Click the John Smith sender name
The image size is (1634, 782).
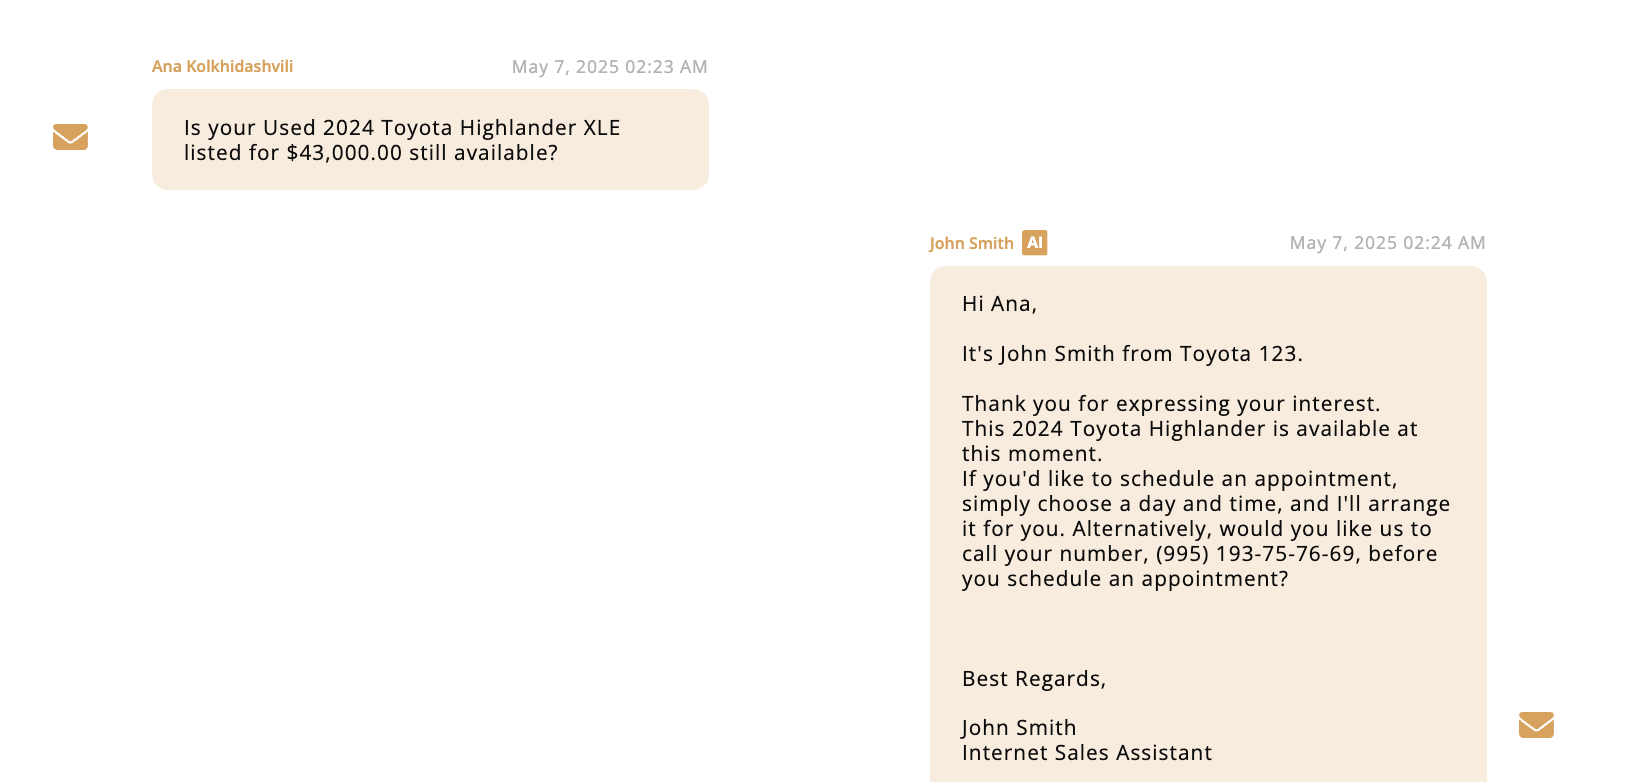pos(971,242)
